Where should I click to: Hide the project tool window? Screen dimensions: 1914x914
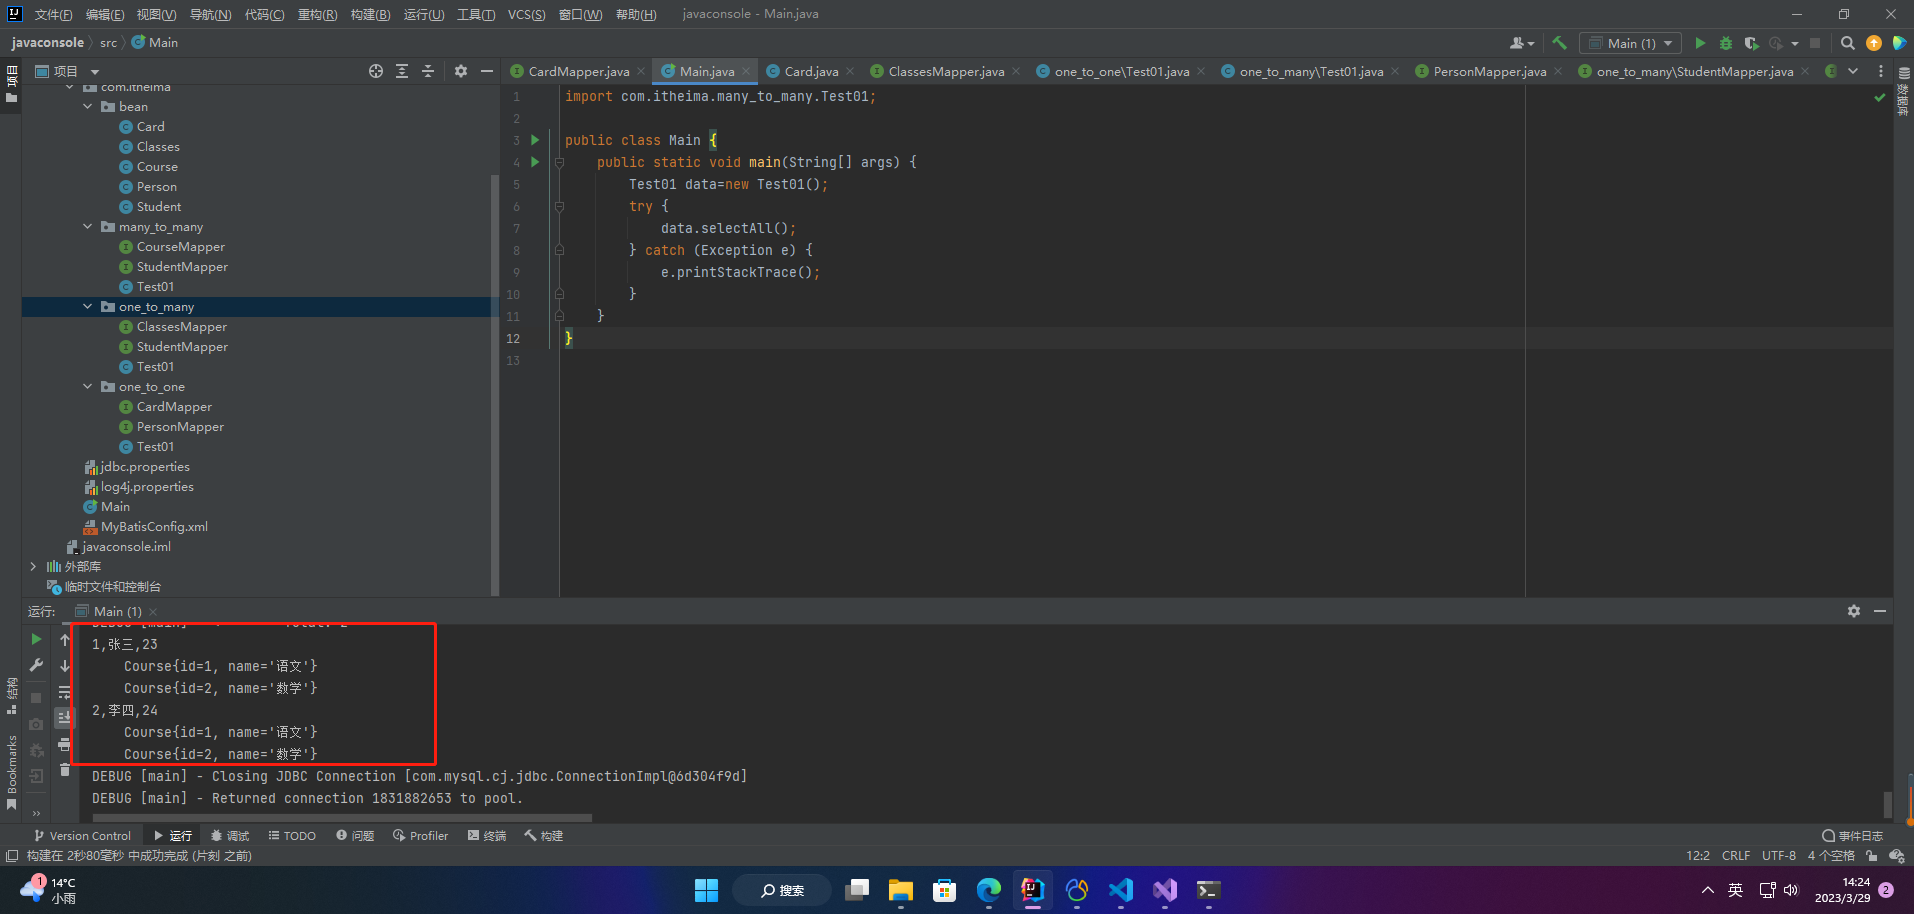pyautogui.click(x=487, y=71)
